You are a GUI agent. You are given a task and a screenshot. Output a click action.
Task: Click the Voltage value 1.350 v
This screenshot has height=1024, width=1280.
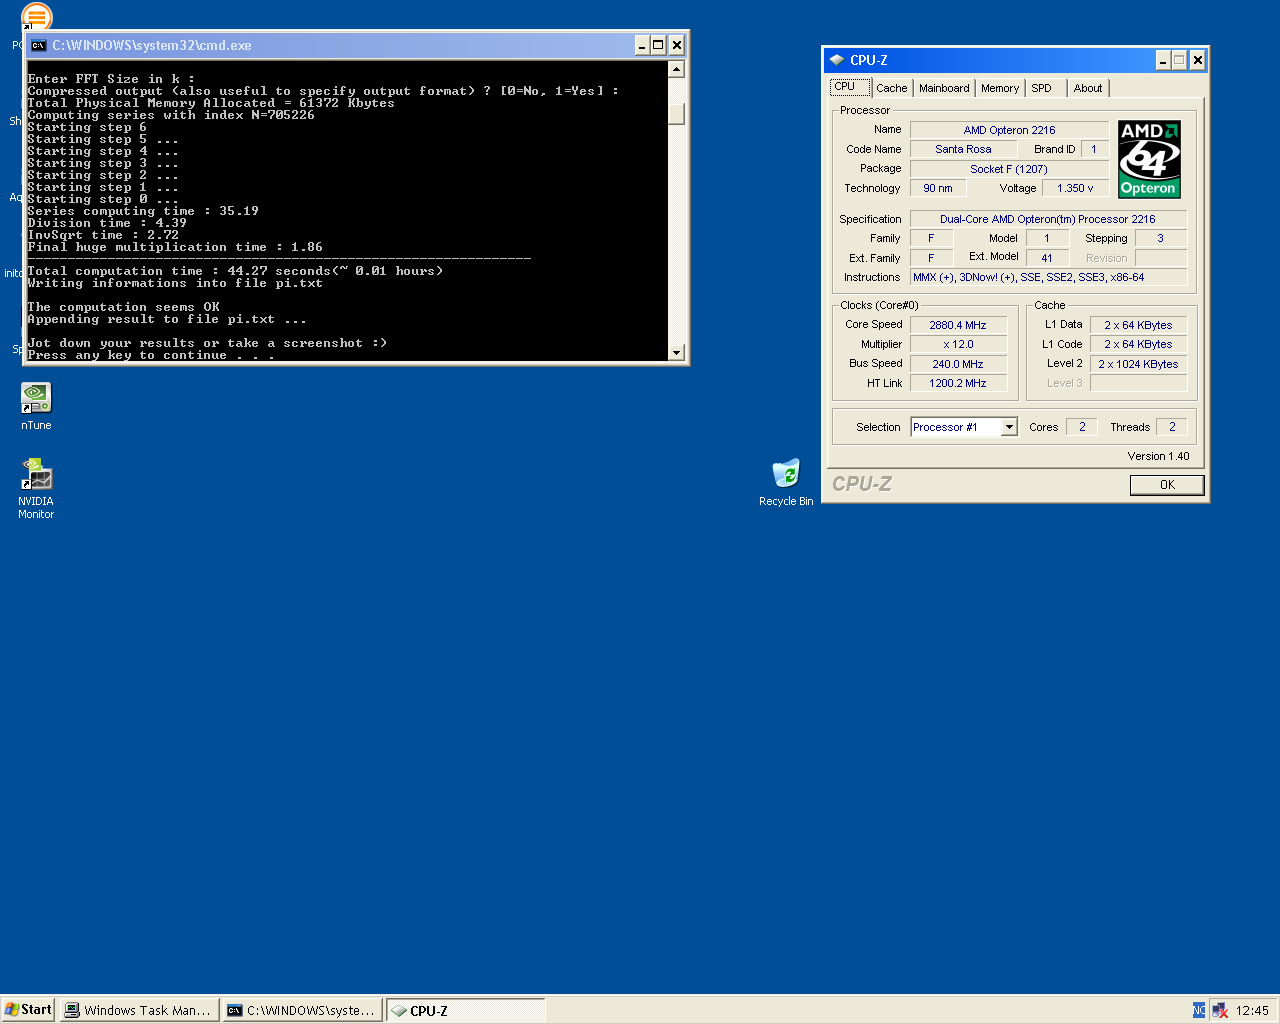point(1075,188)
